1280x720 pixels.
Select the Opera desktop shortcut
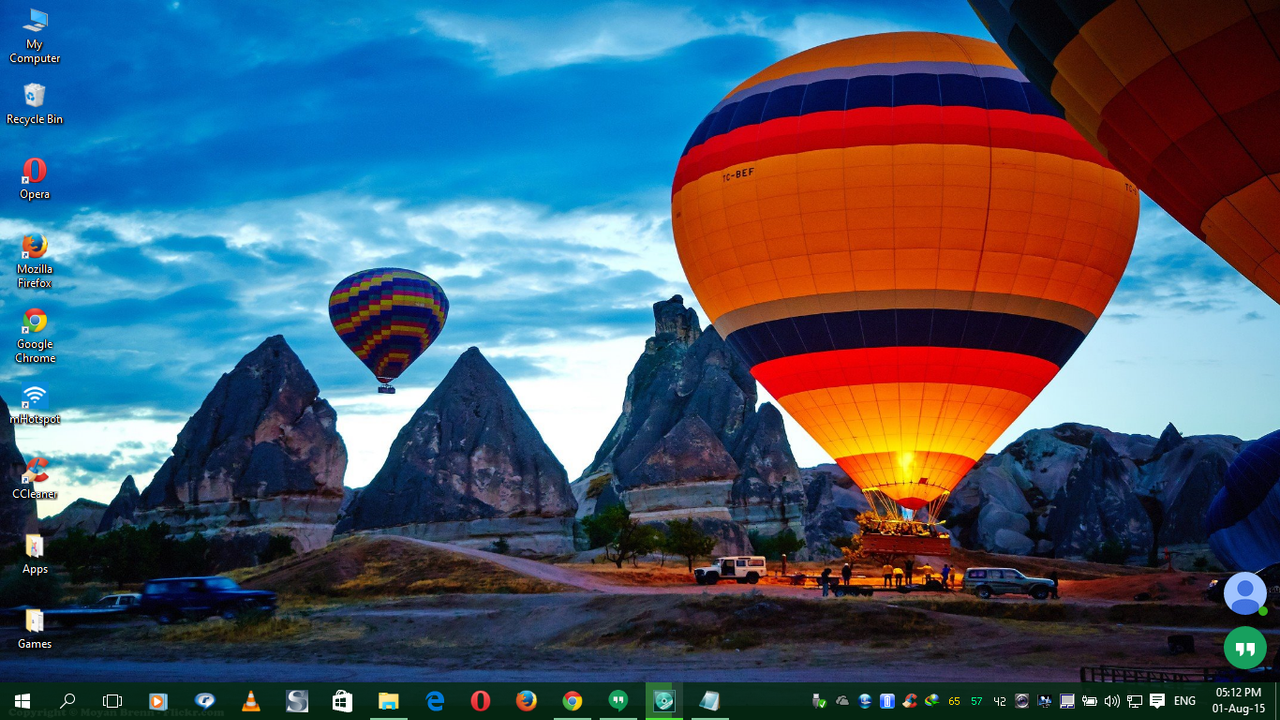[x=35, y=179]
